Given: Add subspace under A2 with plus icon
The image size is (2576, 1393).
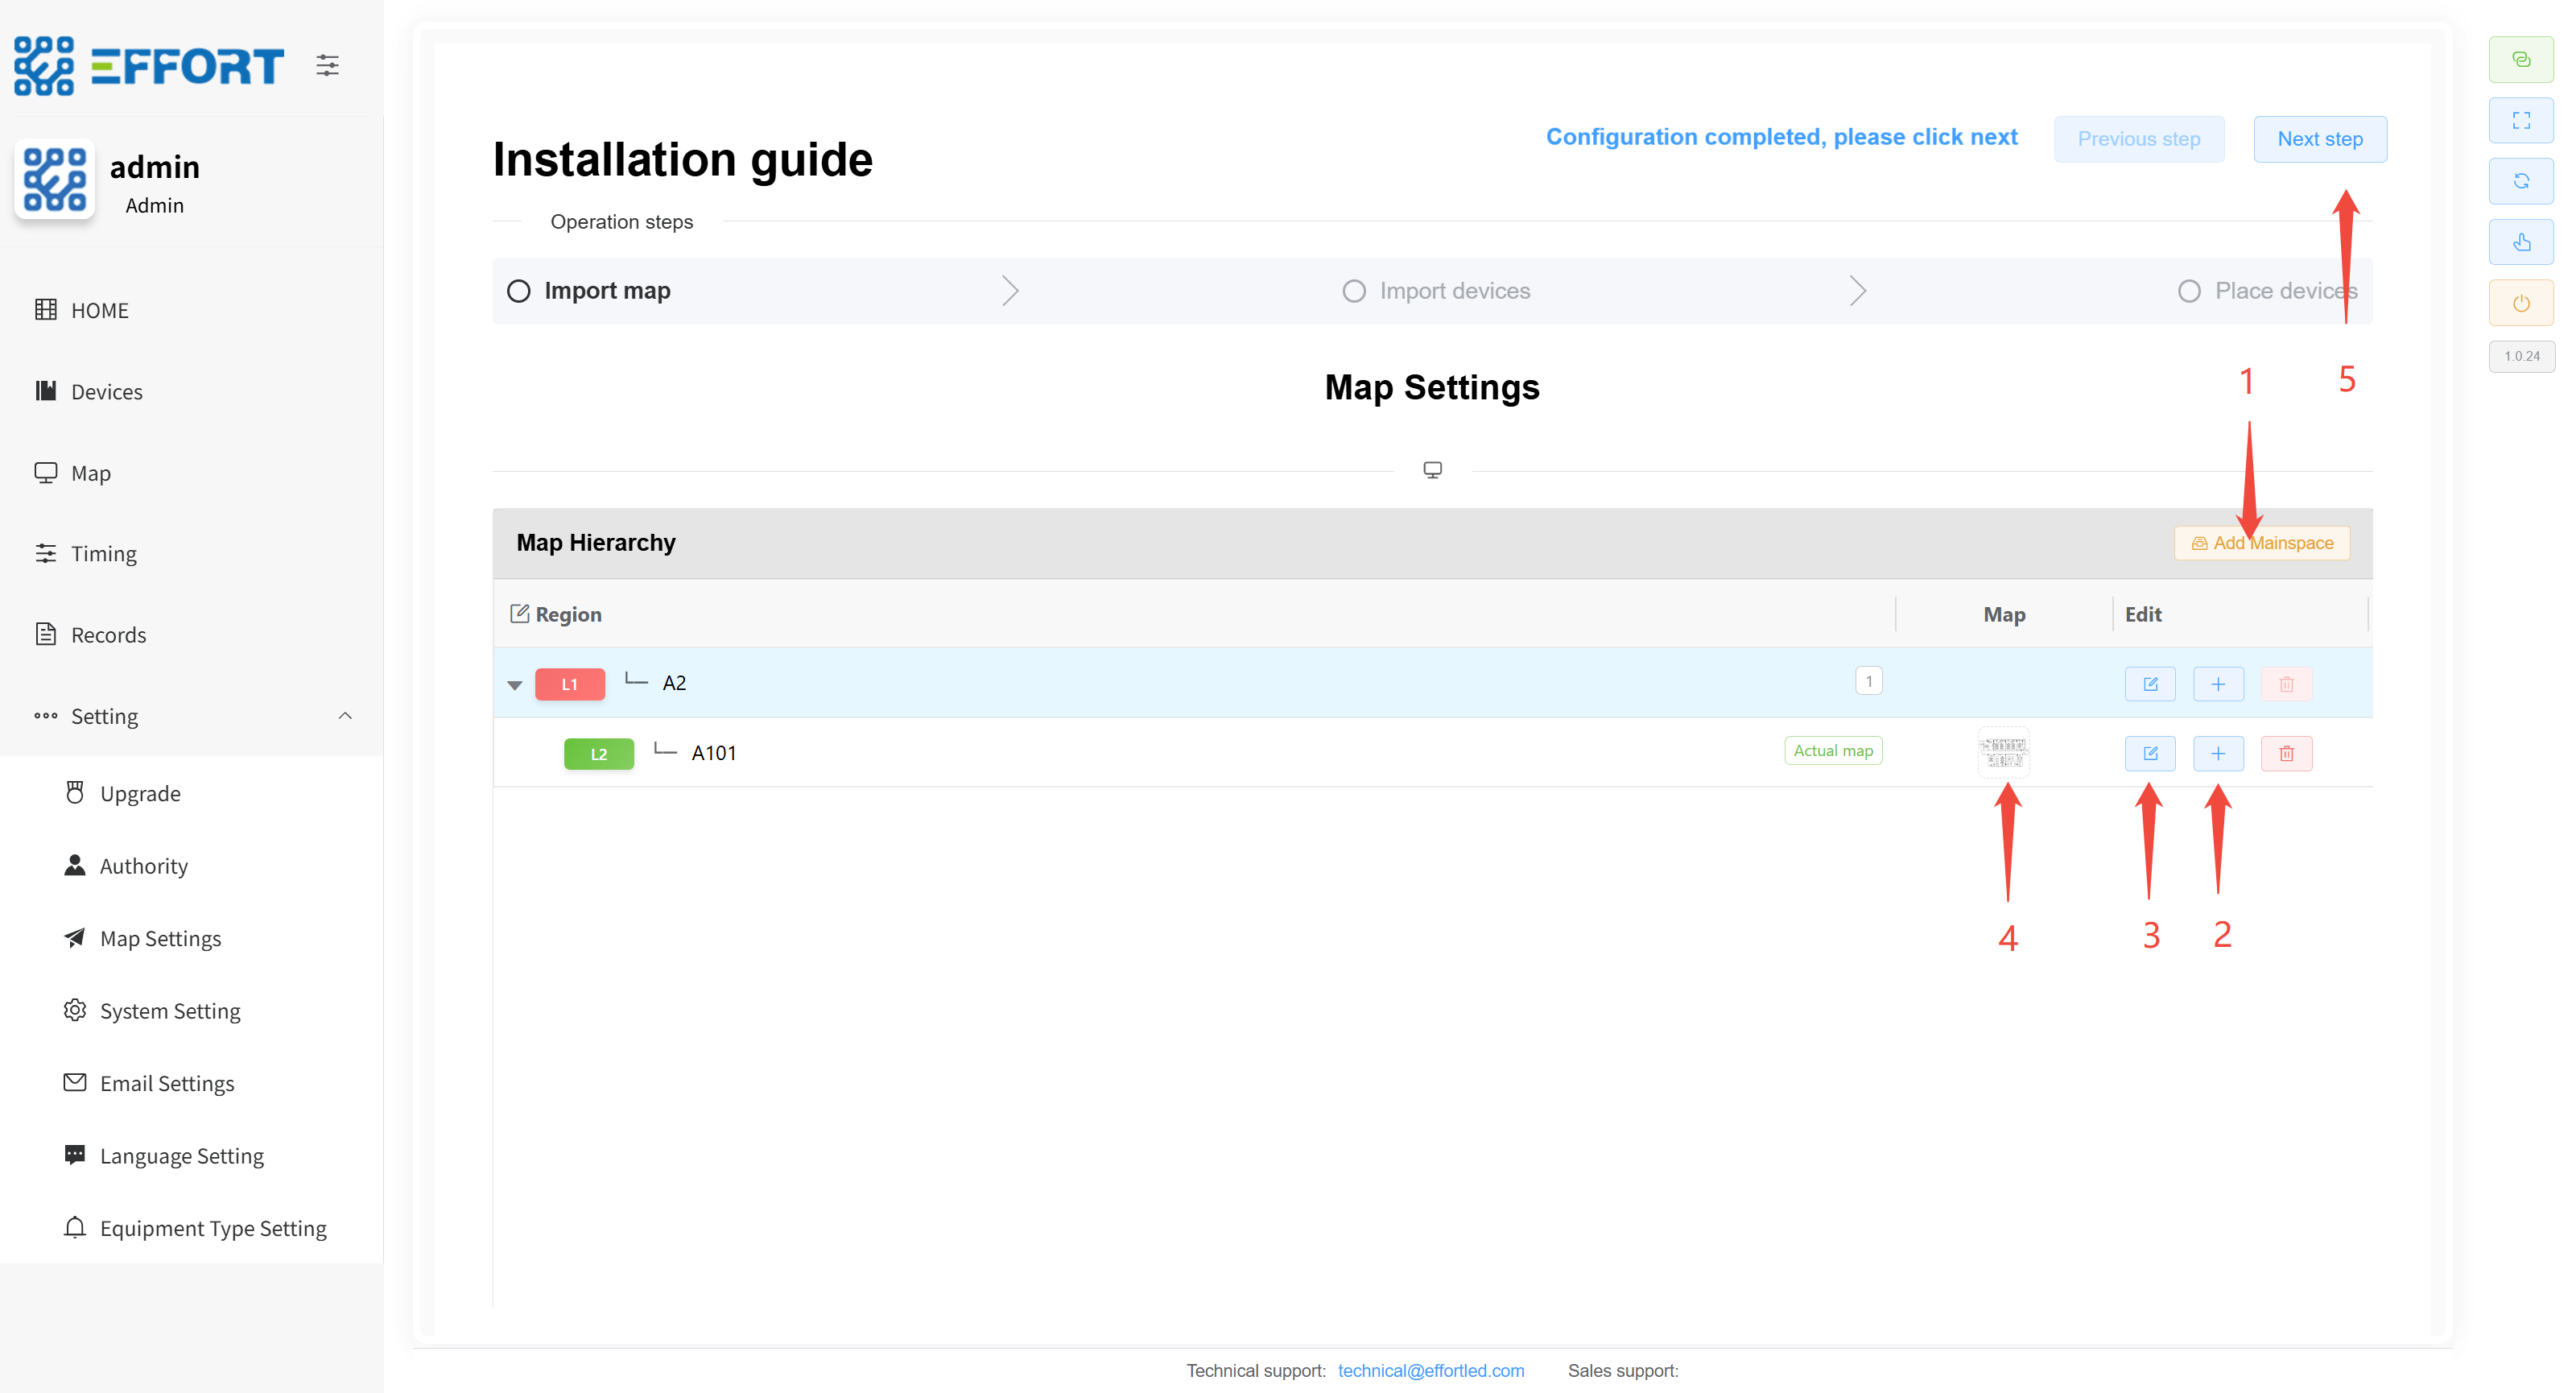Looking at the screenshot, I should coord(2217,684).
